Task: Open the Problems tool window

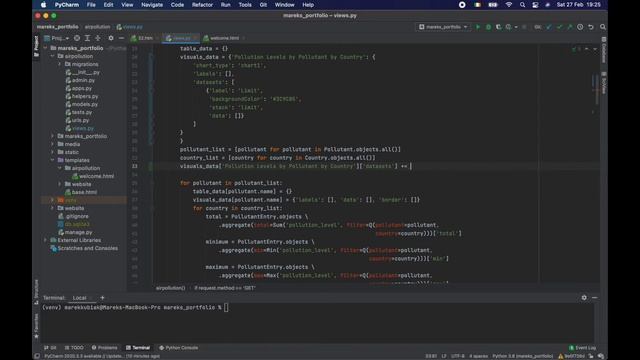Action: click(104, 348)
